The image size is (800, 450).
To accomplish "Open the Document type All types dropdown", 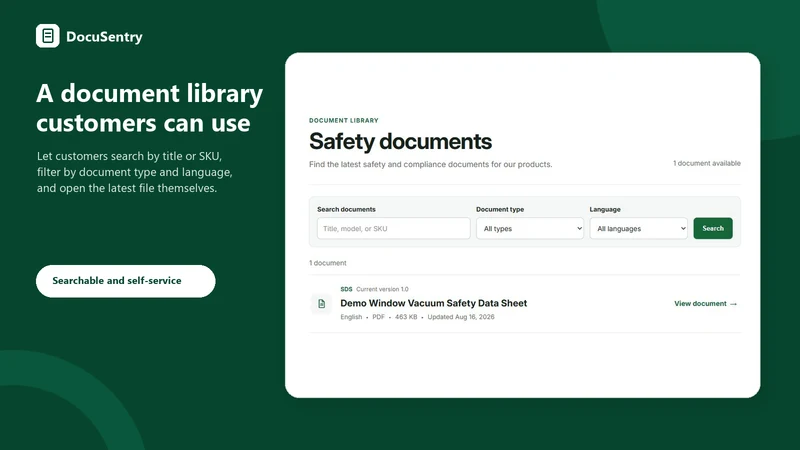I will [x=530, y=229].
